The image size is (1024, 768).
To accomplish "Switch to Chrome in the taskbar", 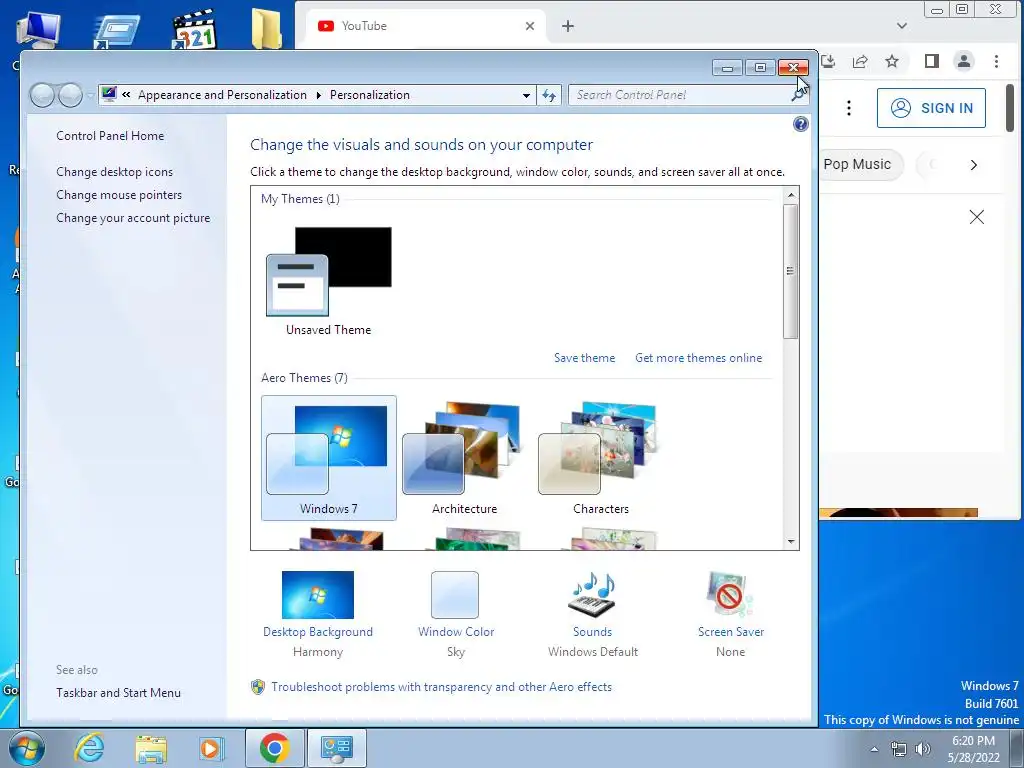I will (x=274, y=748).
